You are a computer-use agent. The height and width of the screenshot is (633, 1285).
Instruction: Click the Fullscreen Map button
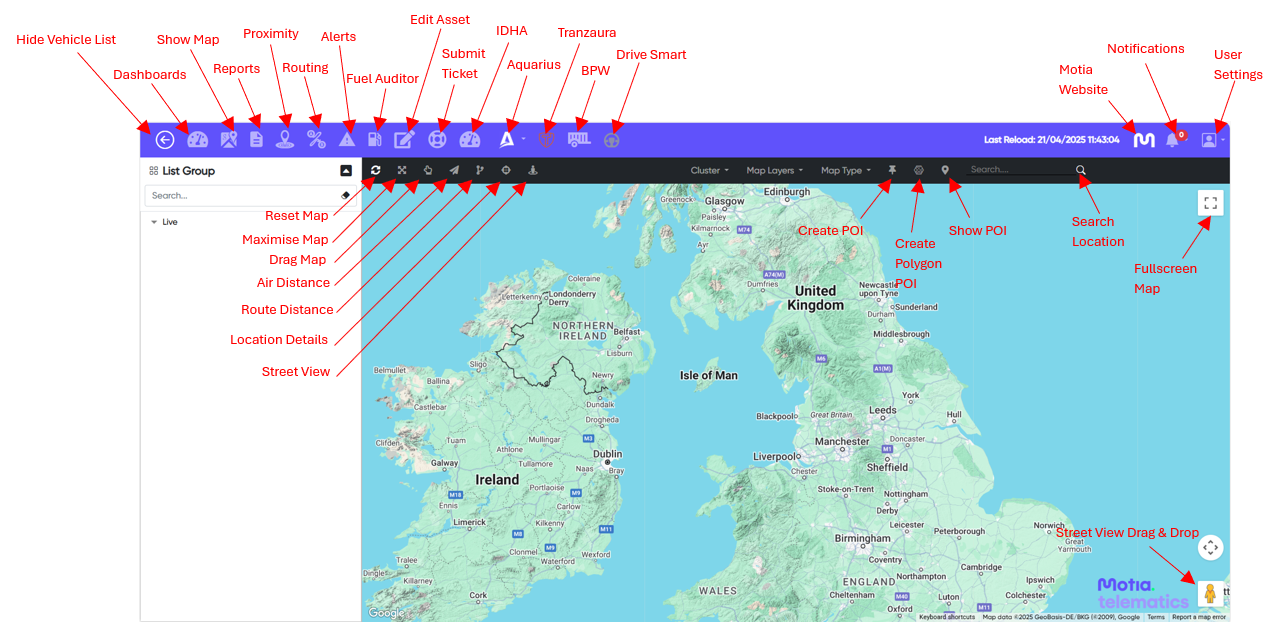point(1210,202)
